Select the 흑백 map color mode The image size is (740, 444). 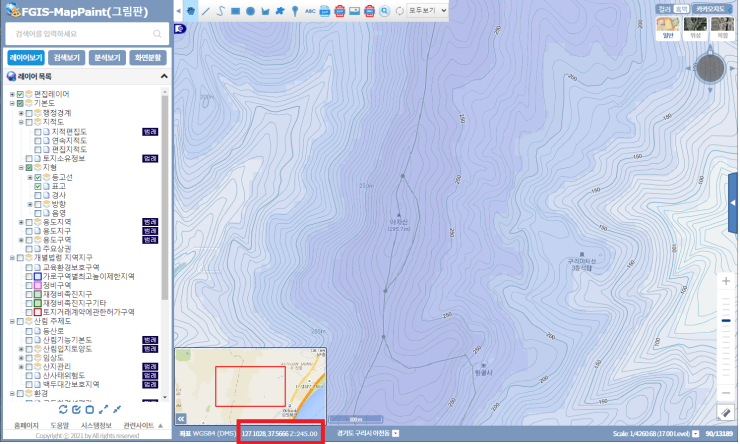pyautogui.click(x=681, y=9)
